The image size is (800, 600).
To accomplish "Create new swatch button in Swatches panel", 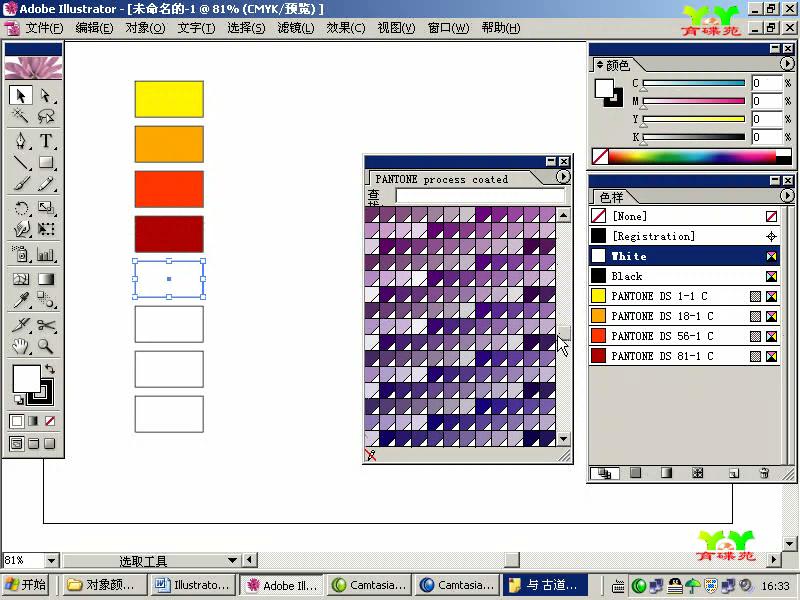I will click(734, 473).
